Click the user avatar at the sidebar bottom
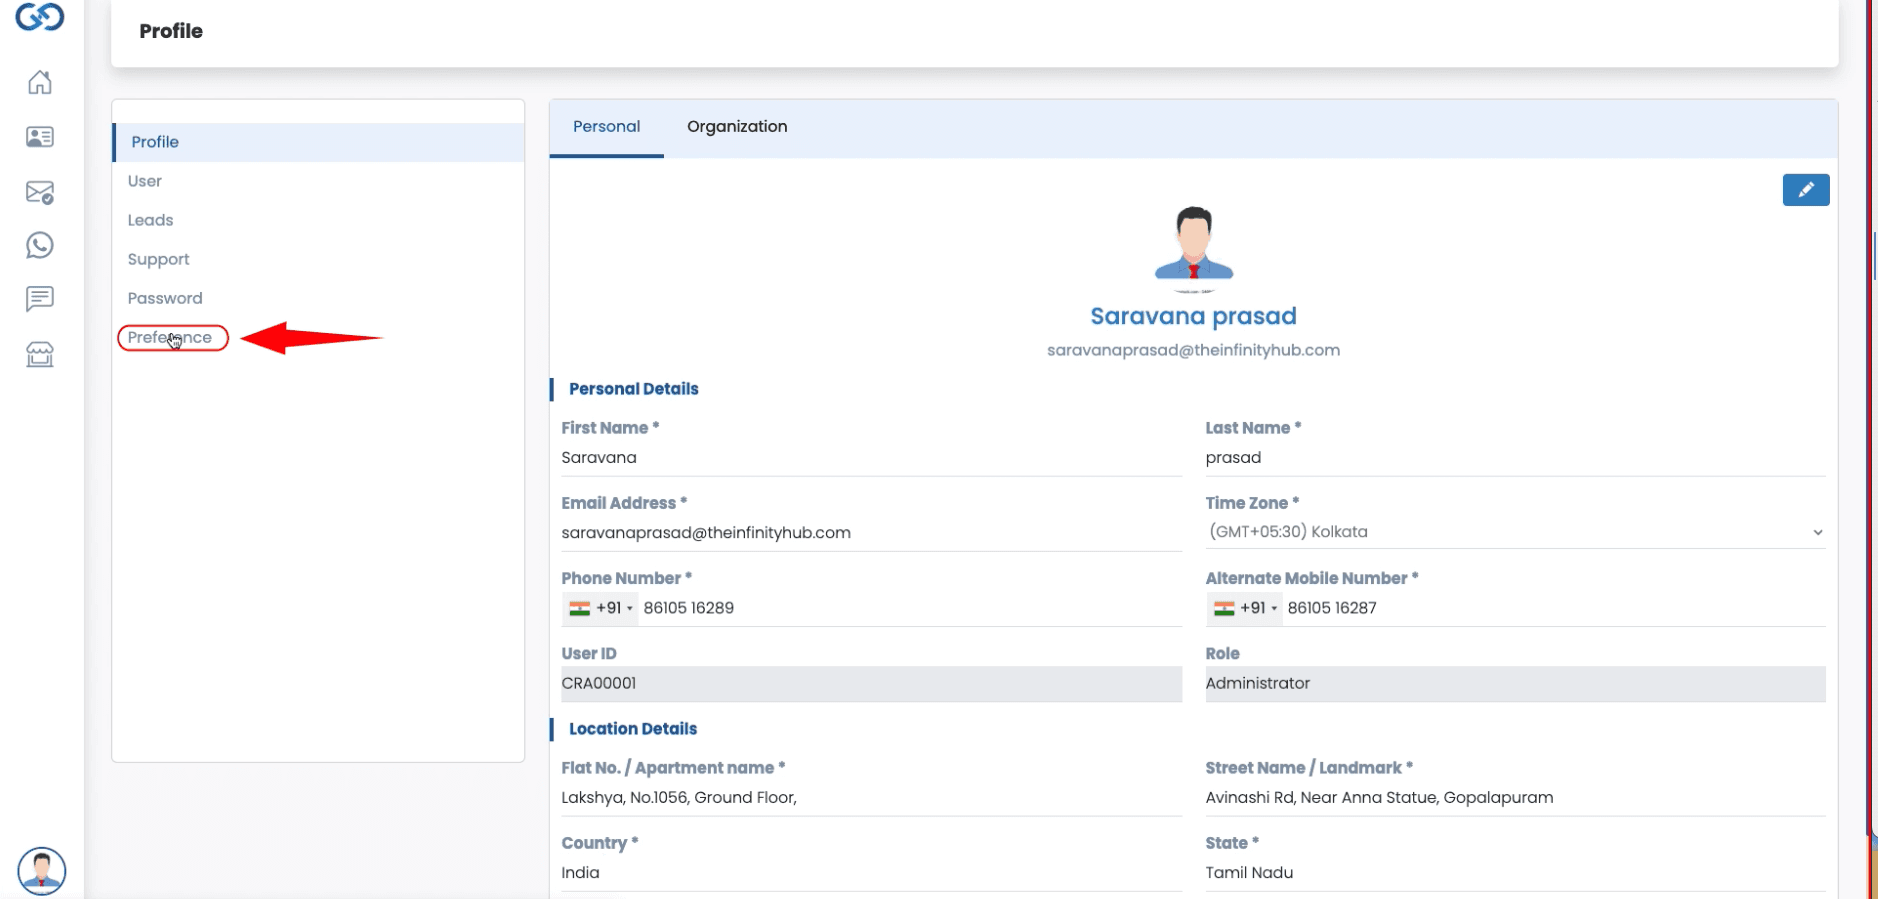The height and width of the screenshot is (899, 1878). (42, 870)
